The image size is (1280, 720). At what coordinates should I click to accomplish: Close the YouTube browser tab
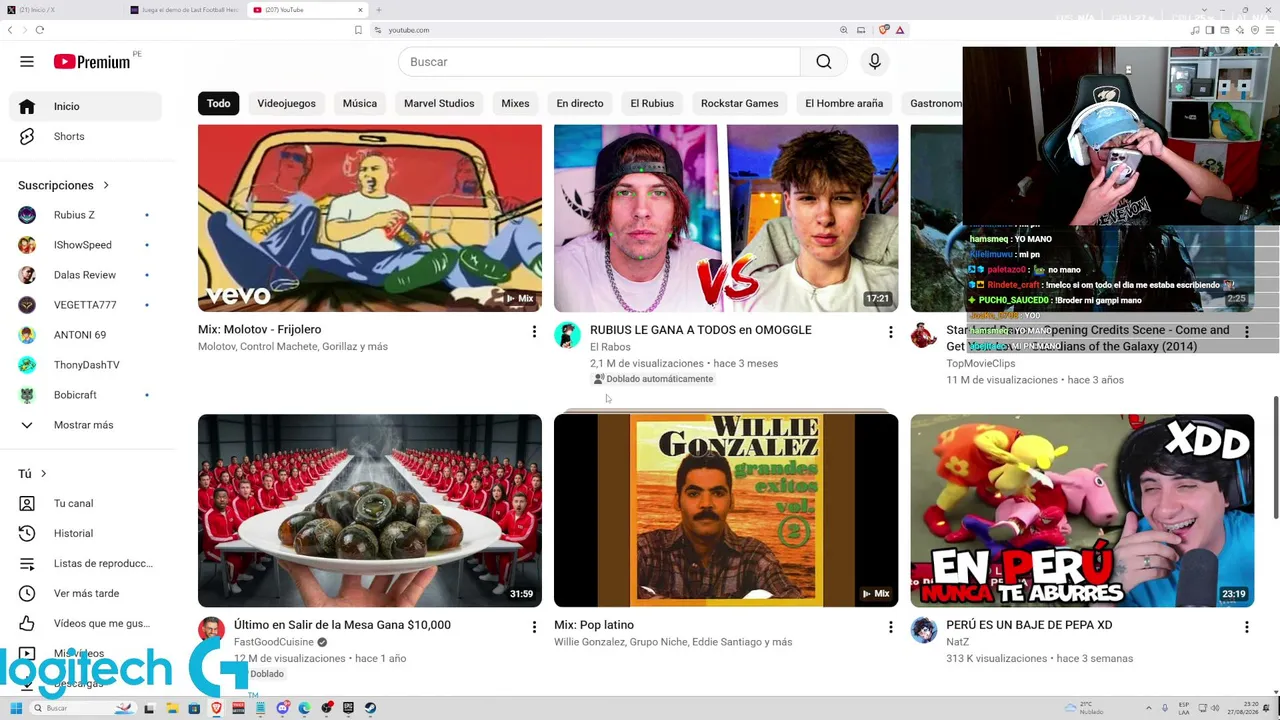(360, 10)
